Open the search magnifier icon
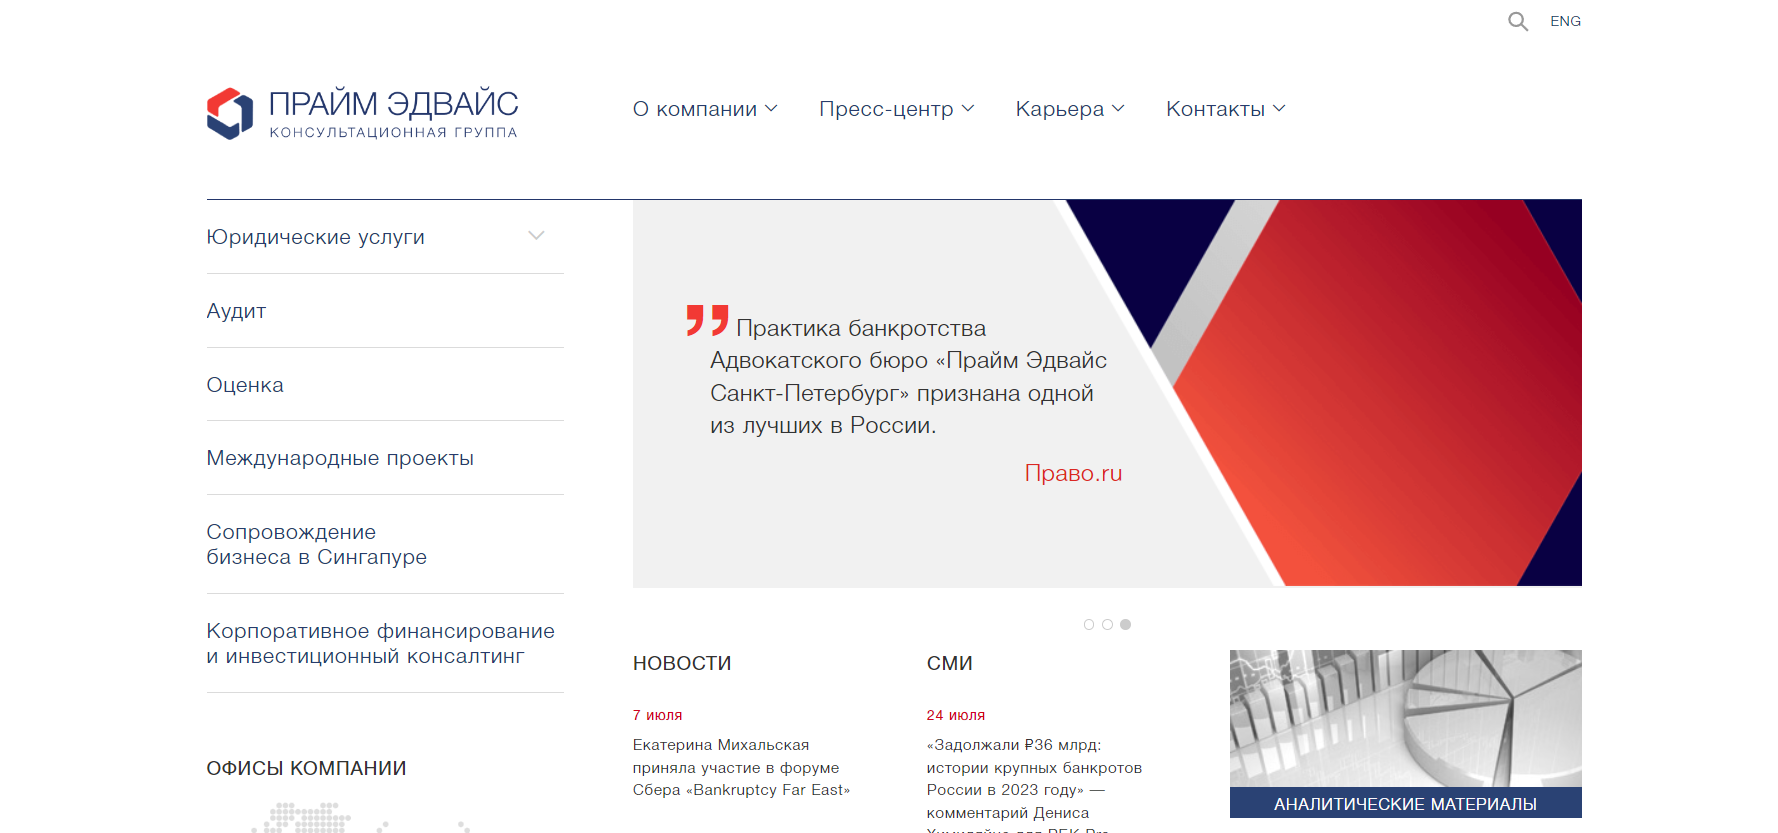Viewport: 1778px width, 833px height. 1518,21
